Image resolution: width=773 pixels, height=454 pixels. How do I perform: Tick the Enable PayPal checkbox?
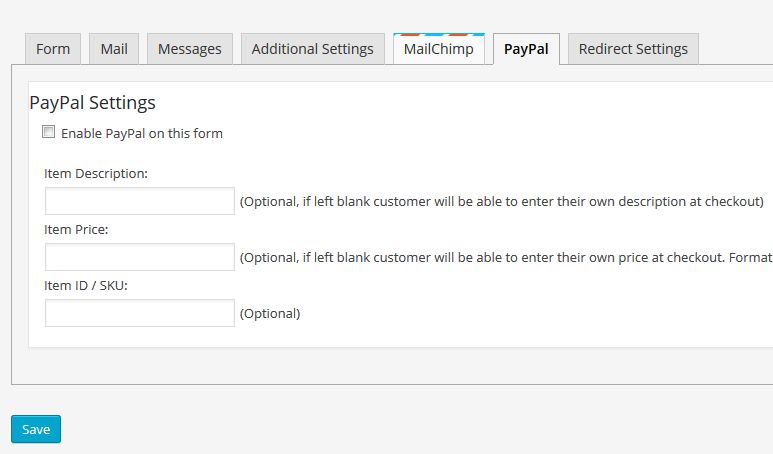point(48,132)
